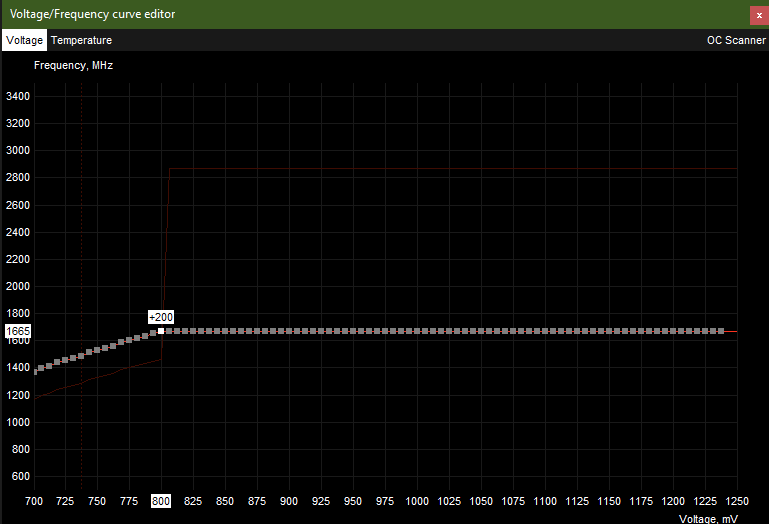Select the first curve point at 700 mV

pyautogui.click(x=35, y=372)
